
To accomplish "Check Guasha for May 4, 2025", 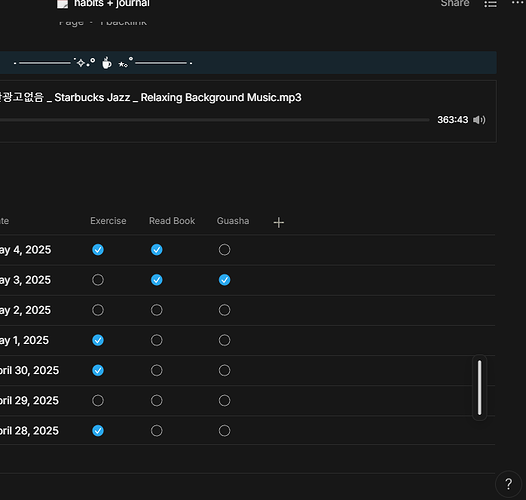I will coord(224,250).
